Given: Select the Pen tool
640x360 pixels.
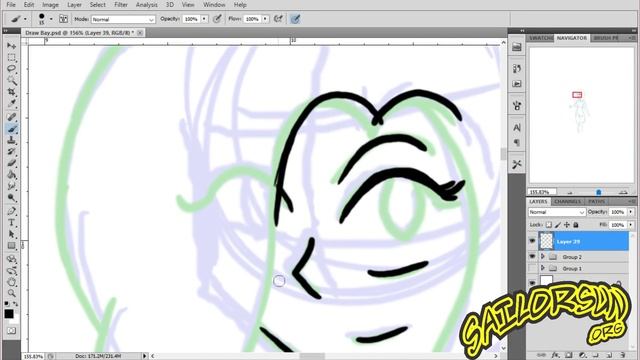Looking at the screenshot, I should point(11,211).
